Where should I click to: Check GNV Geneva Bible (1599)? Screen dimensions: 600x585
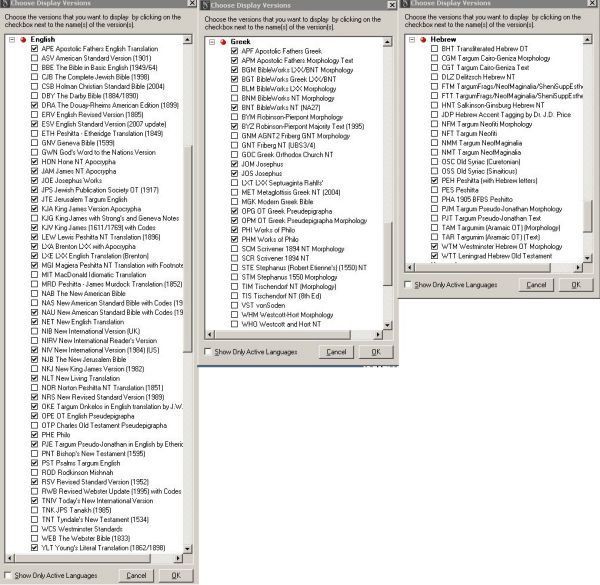pos(34,143)
